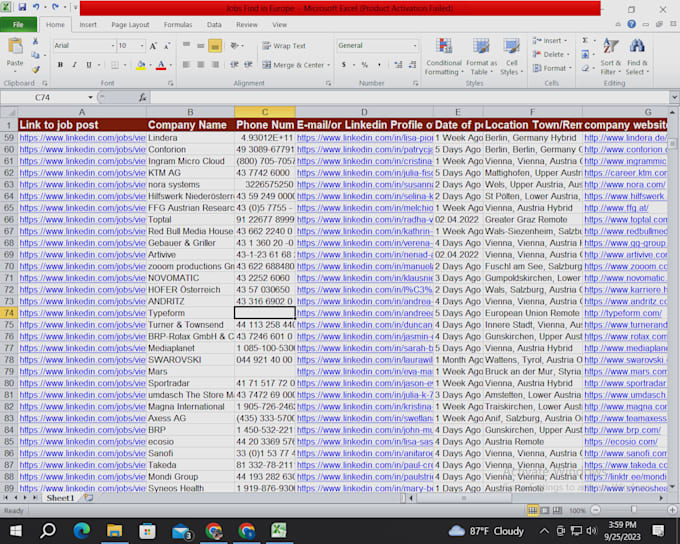Open Find & Select menu
This screenshot has height=544, width=680.
click(x=637, y=57)
